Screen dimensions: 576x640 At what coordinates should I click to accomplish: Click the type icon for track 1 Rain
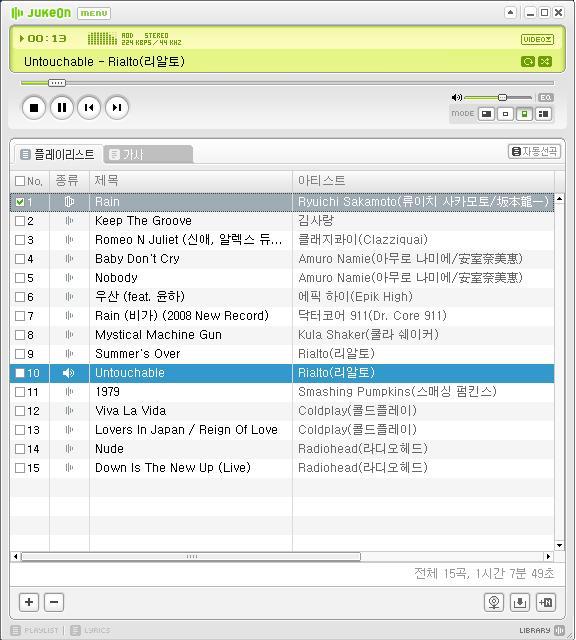[69, 202]
